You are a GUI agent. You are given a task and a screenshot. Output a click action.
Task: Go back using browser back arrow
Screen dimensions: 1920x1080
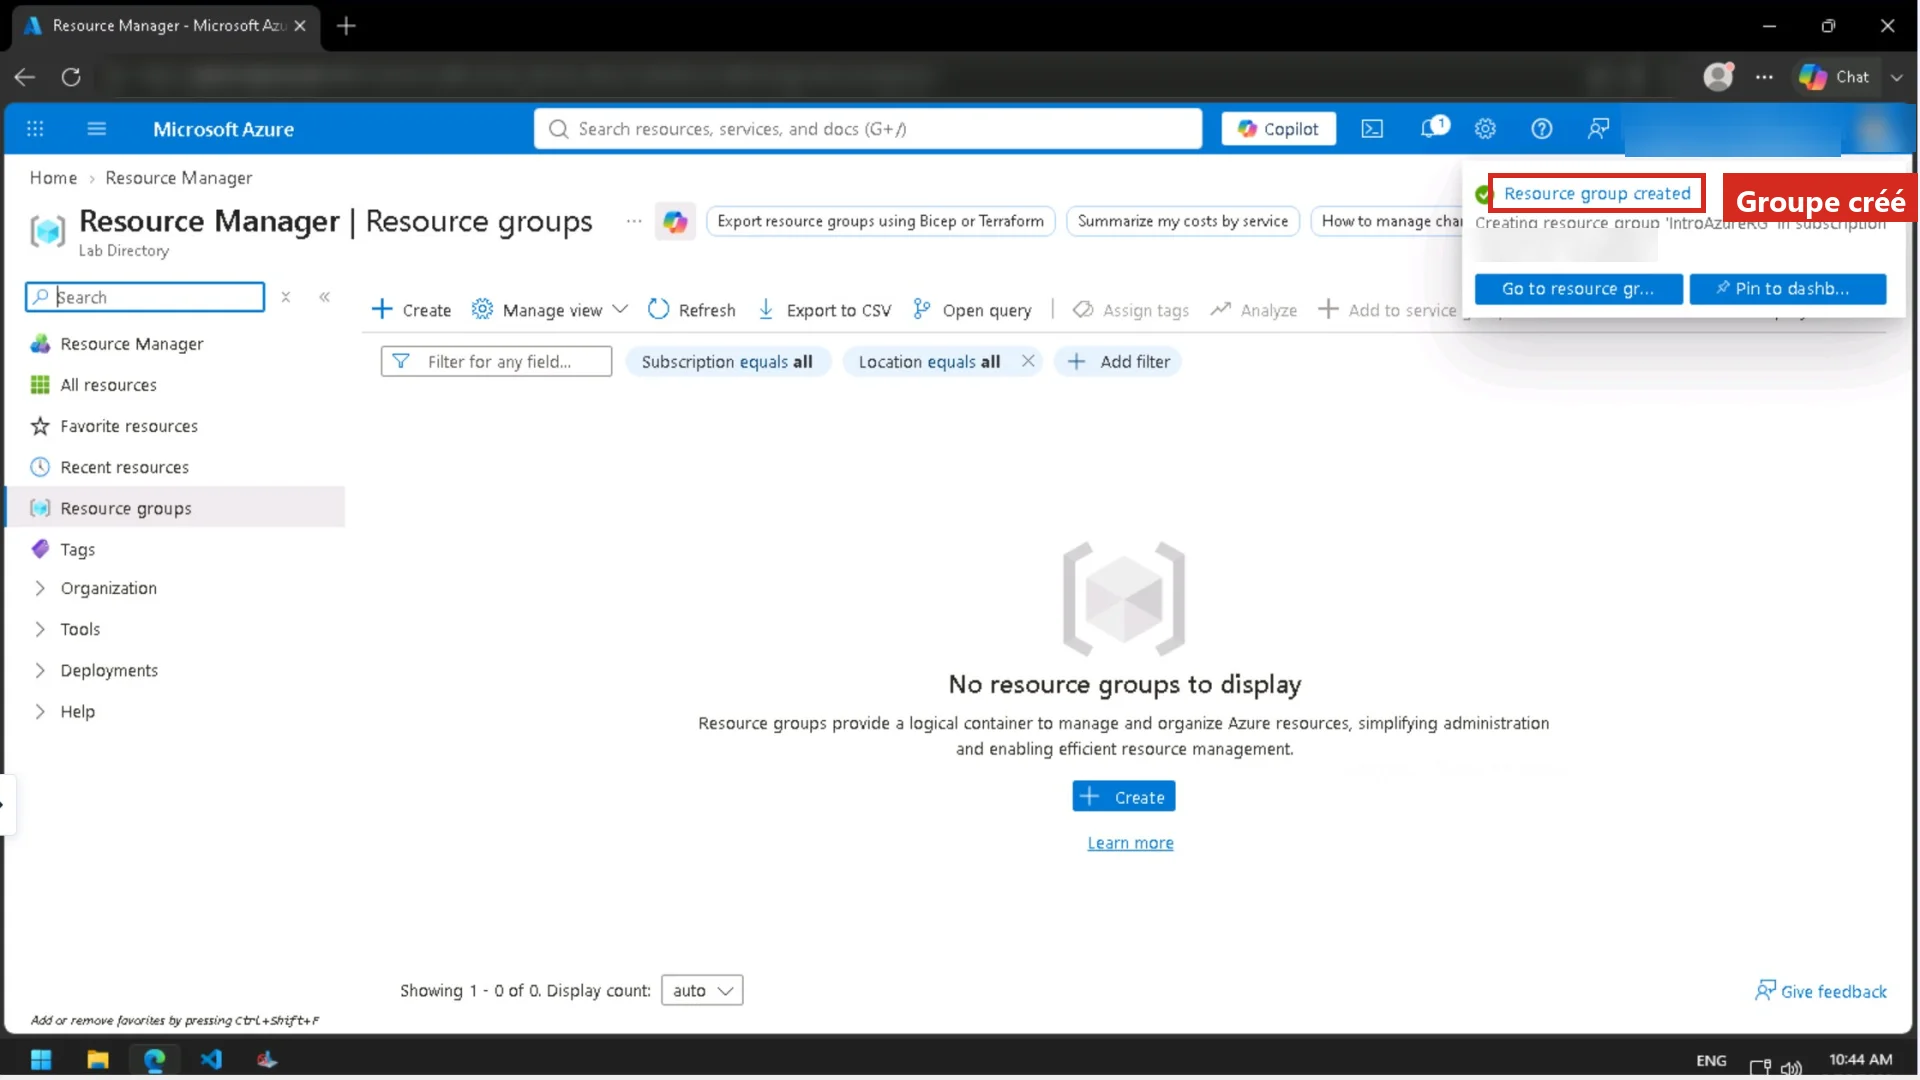tap(25, 77)
